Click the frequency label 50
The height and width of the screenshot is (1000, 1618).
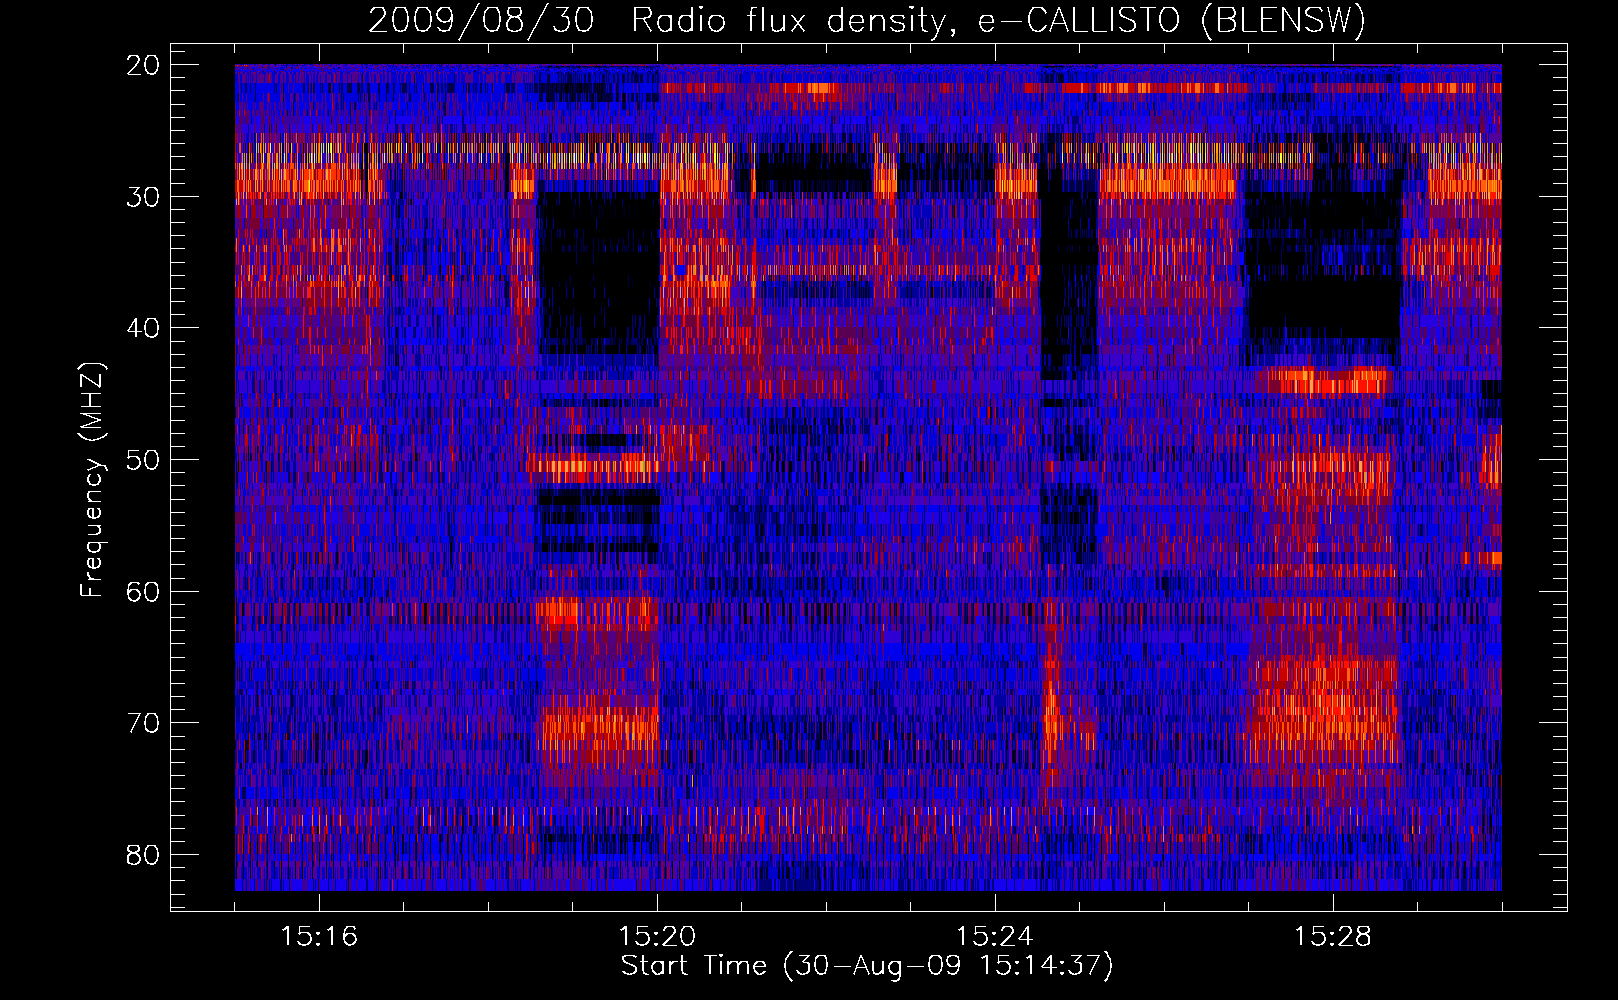click(x=144, y=460)
